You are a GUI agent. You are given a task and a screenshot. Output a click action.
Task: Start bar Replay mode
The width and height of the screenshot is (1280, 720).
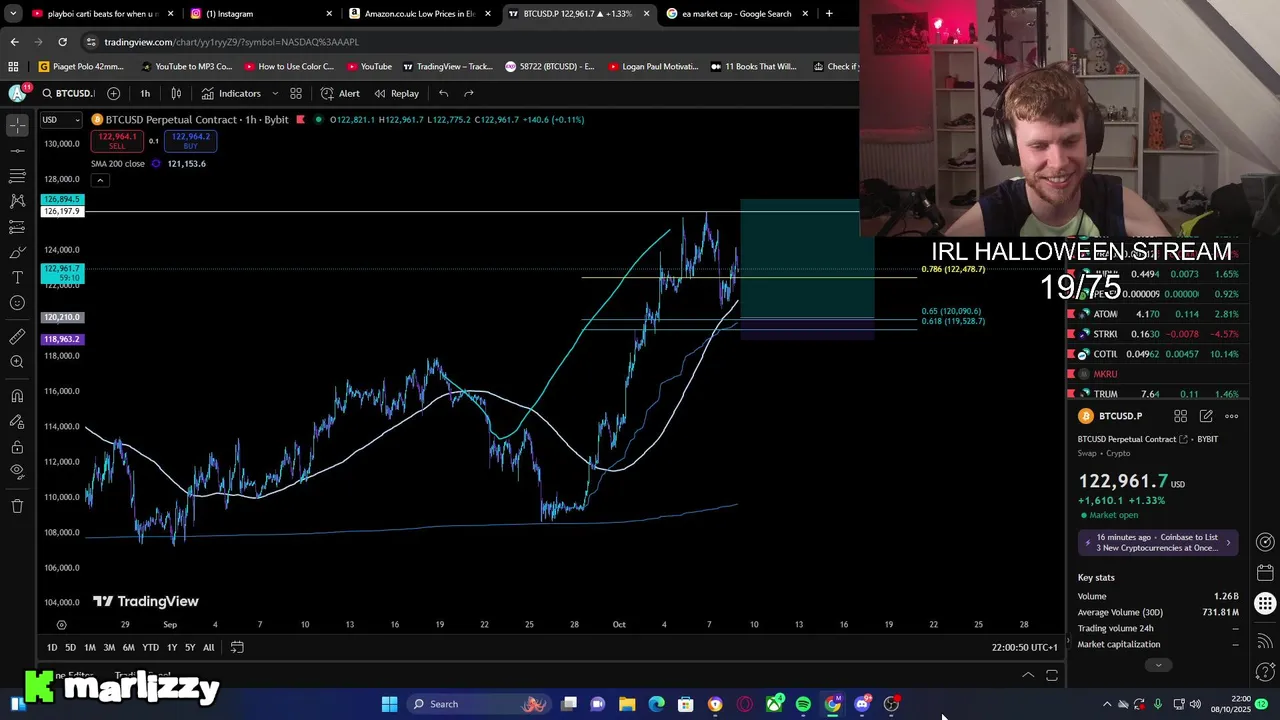(397, 93)
